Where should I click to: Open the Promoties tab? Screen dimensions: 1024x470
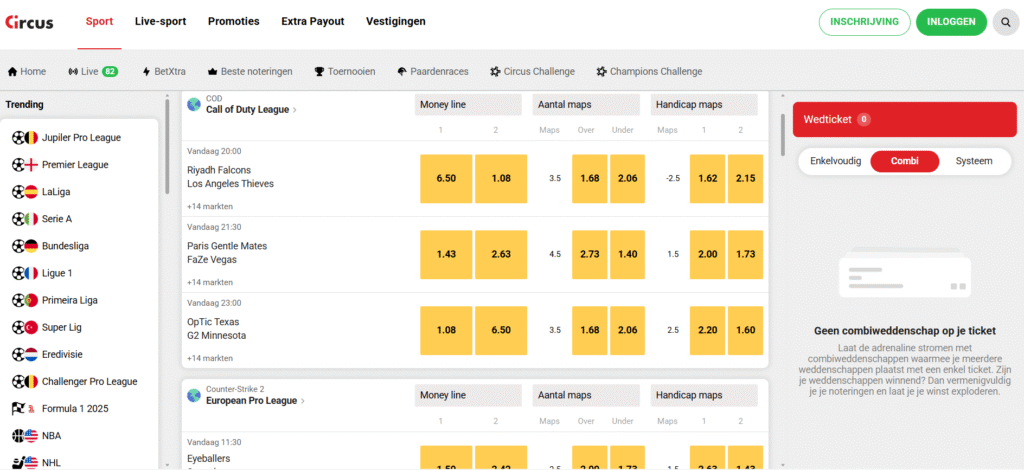[233, 21]
